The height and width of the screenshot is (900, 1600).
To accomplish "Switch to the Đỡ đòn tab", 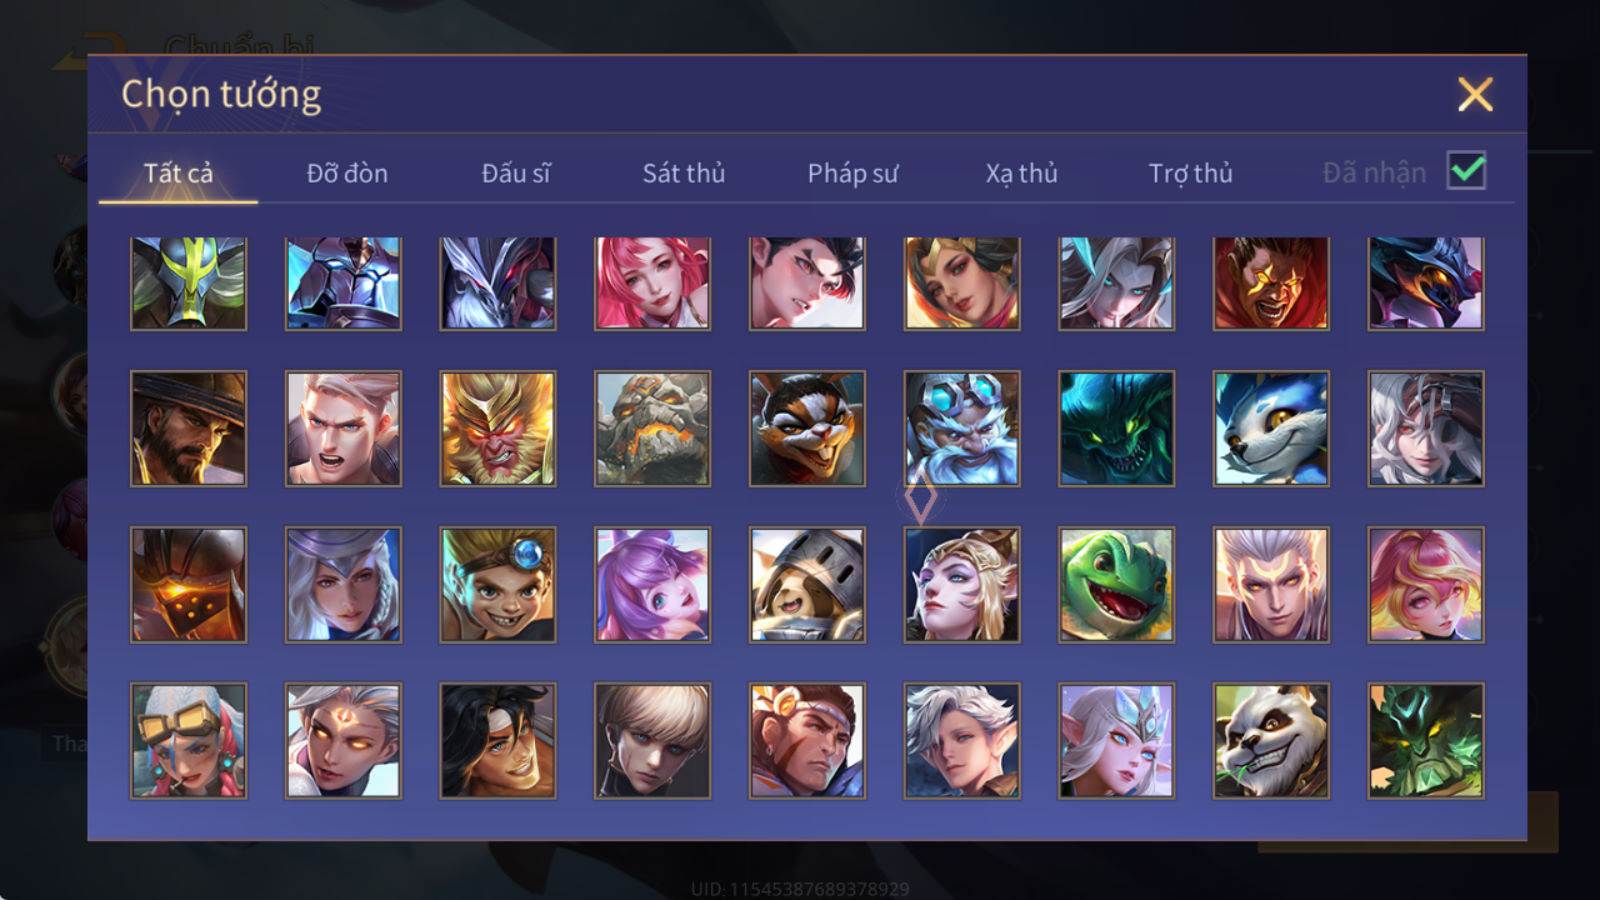I will pos(347,173).
